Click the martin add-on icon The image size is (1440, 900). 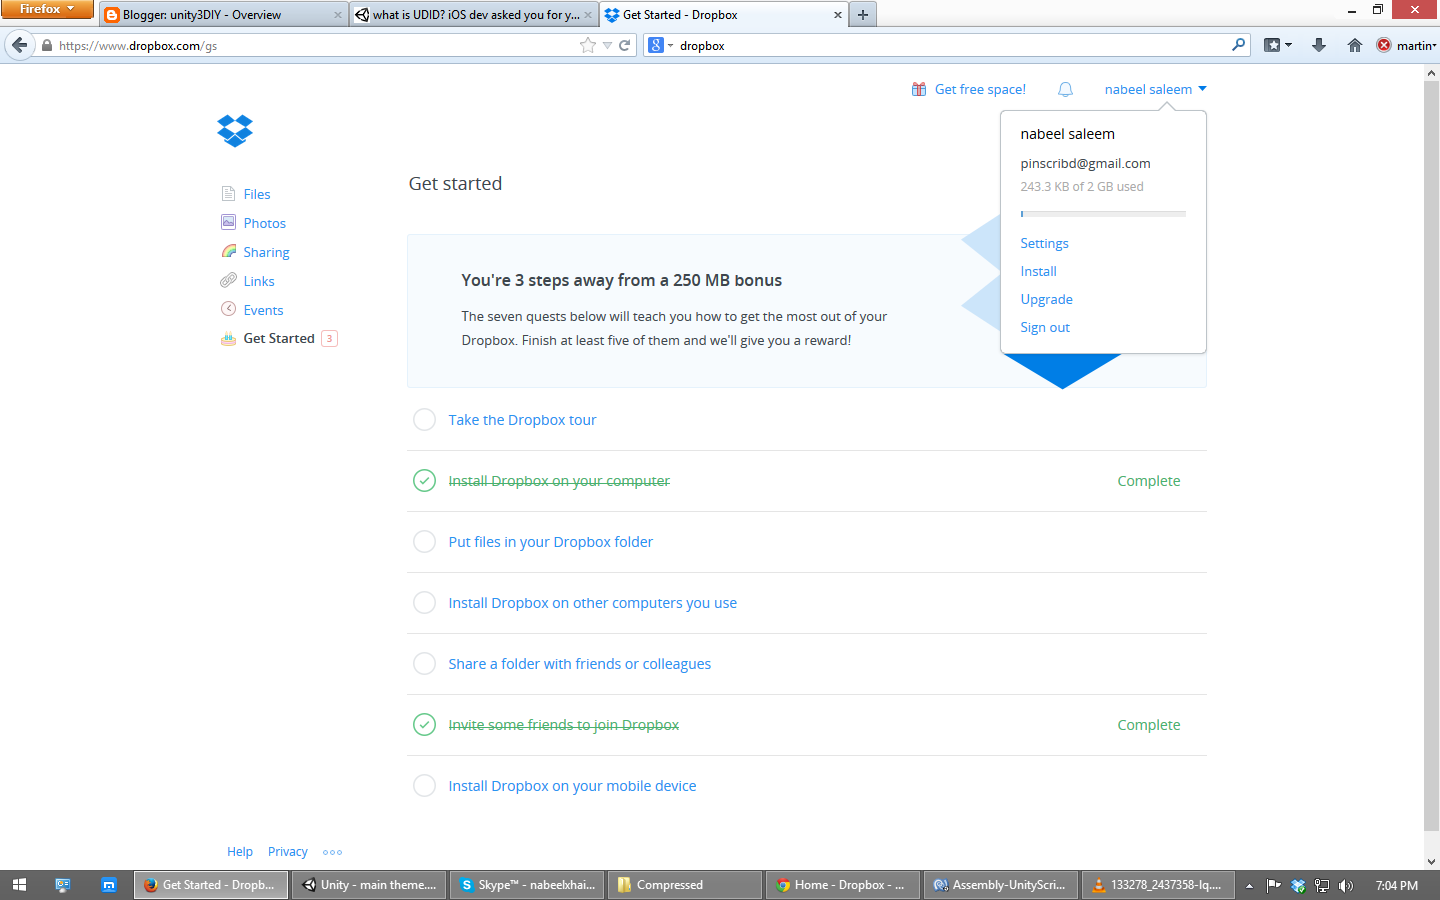[x=1384, y=45]
